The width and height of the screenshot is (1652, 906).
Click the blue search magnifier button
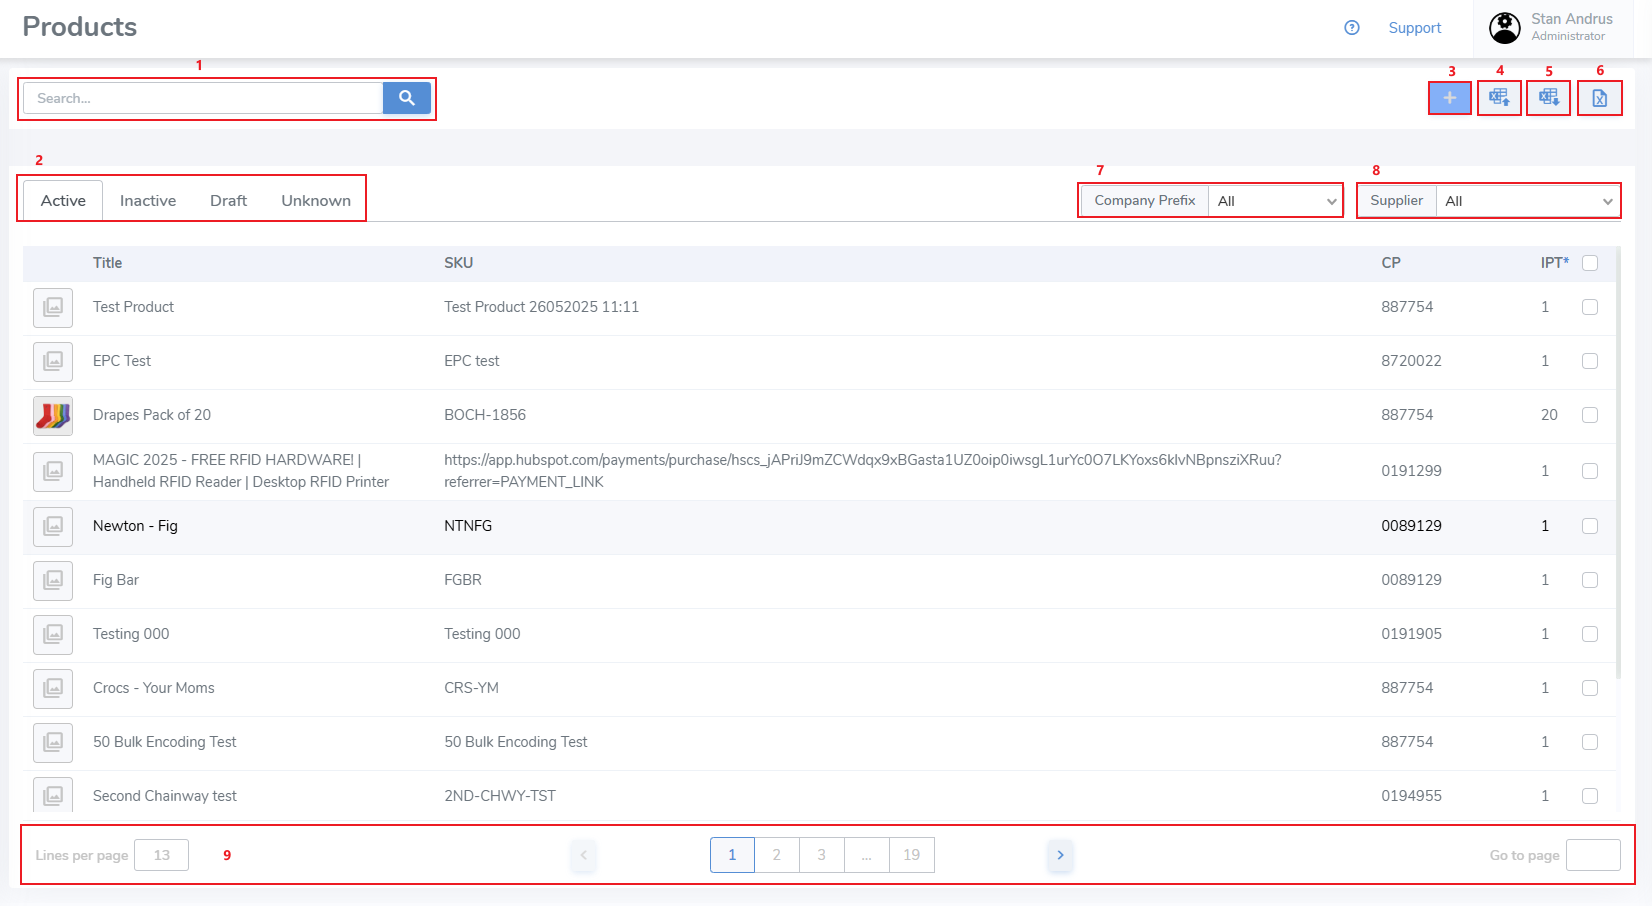click(406, 98)
